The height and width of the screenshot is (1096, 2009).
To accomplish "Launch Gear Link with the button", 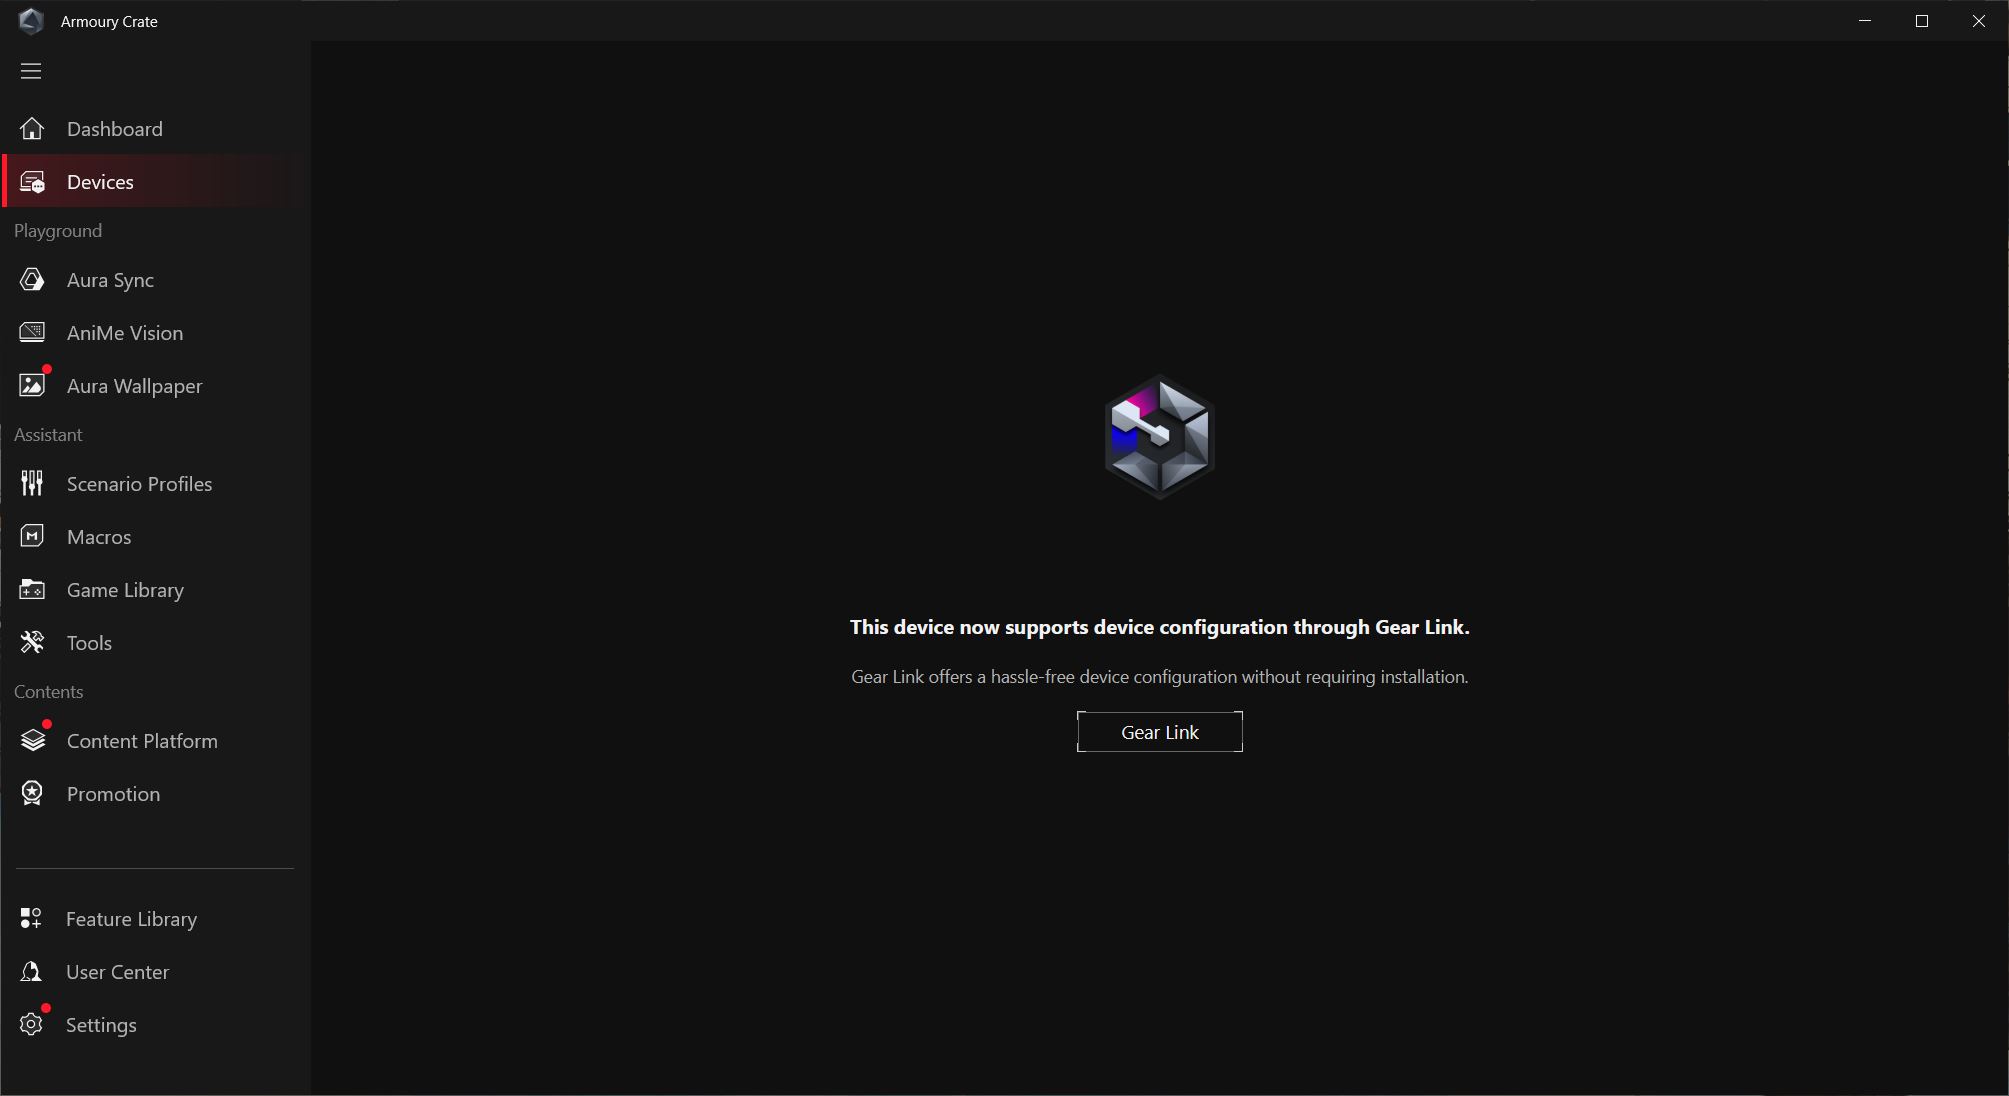I will 1160,732.
